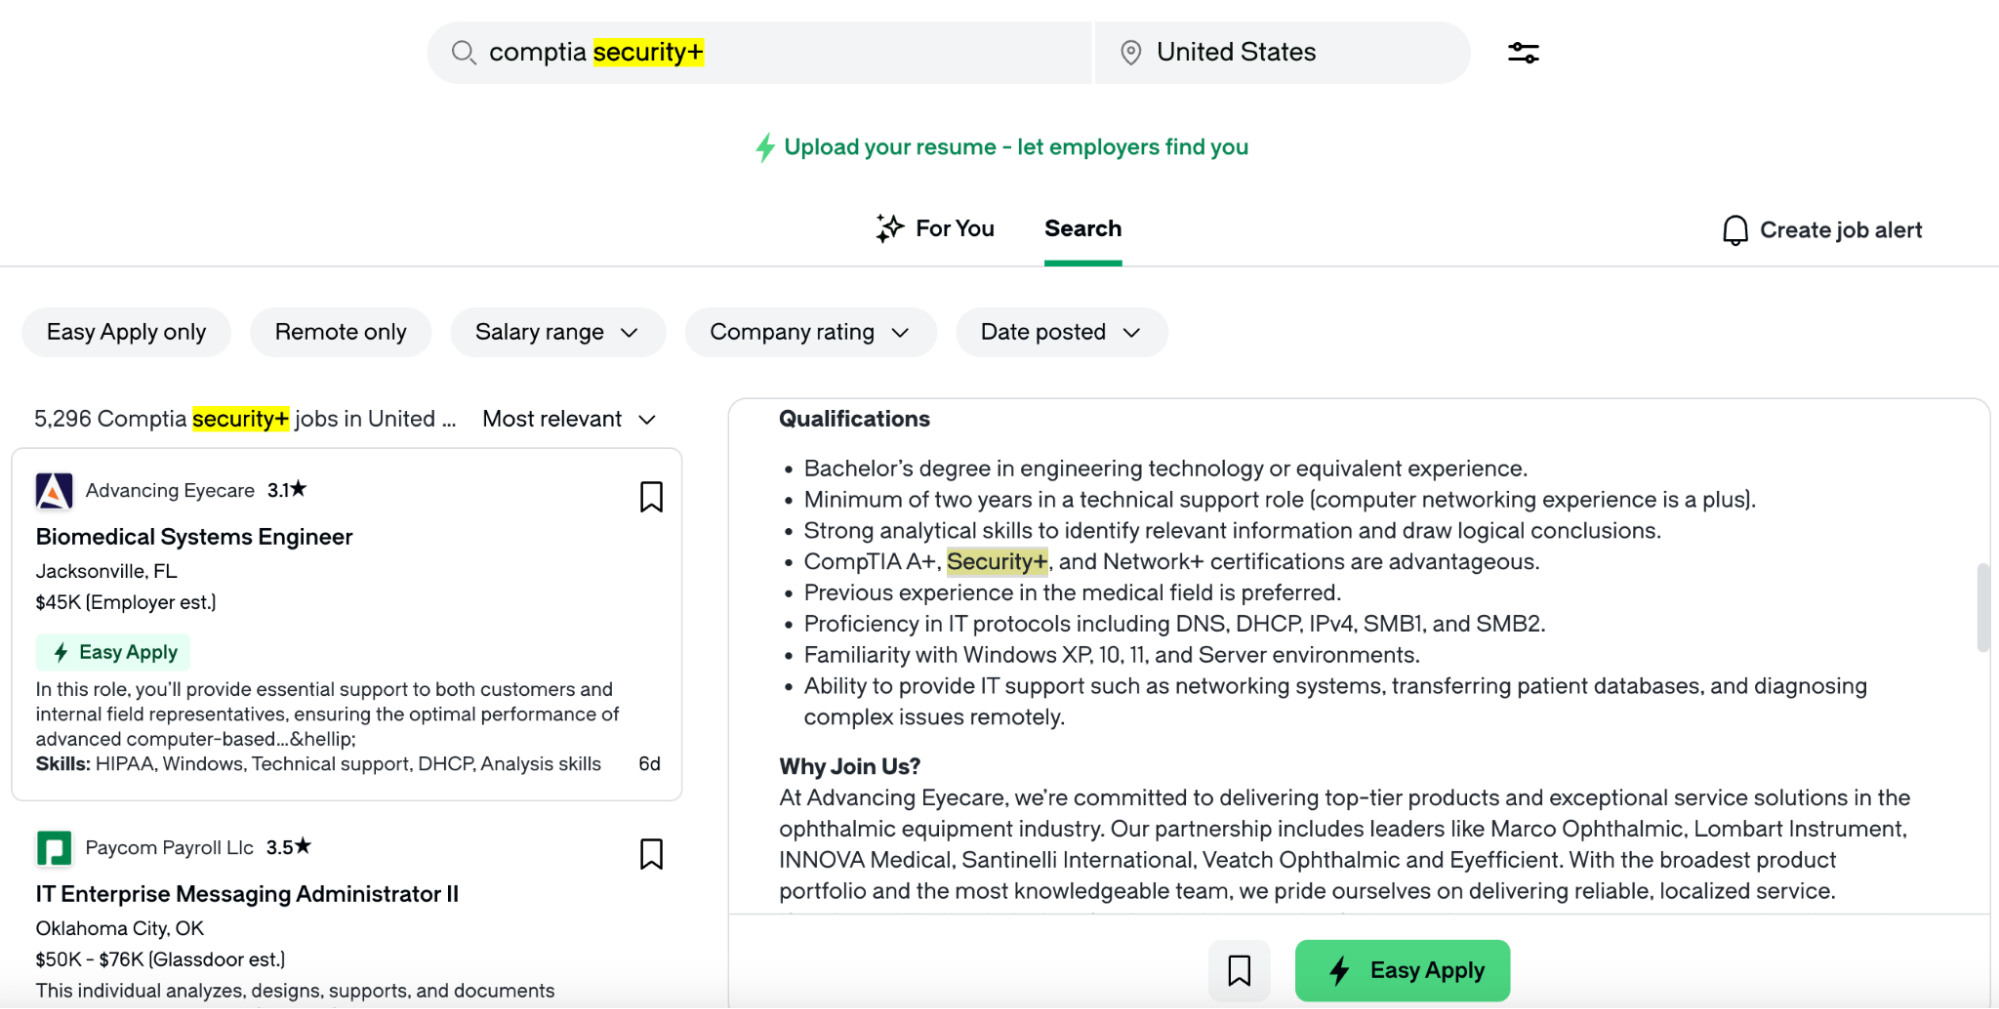The height and width of the screenshot is (1009, 1999).
Task: Click the highlighted Security+ word in qualifications
Action: coord(997,562)
